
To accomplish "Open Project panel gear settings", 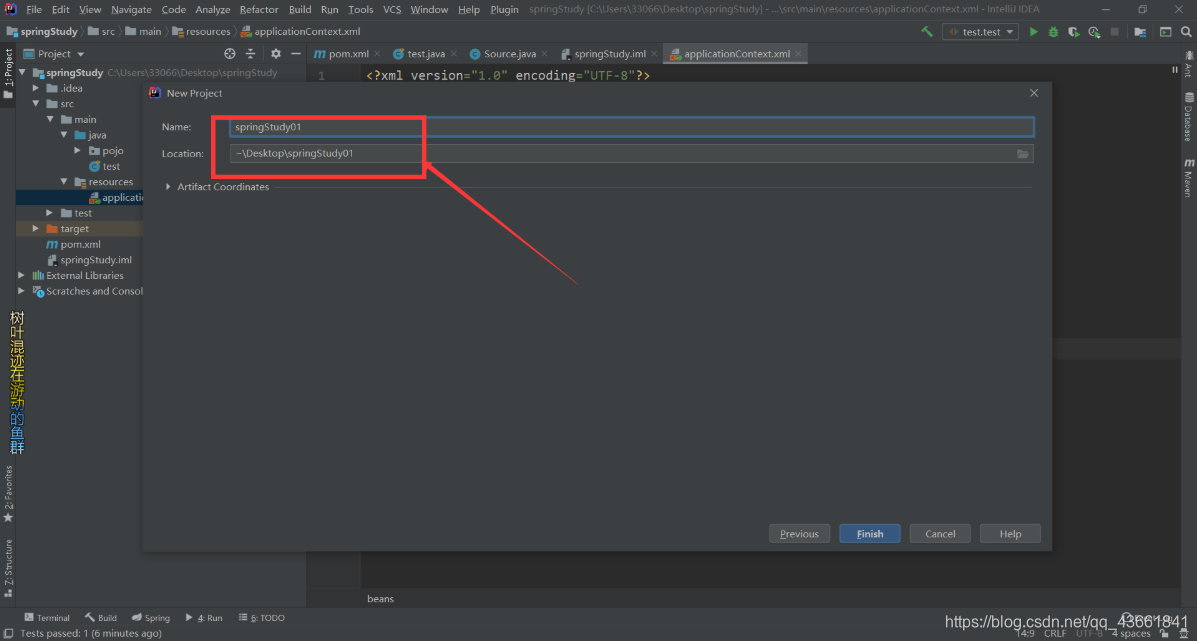I will [276, 53].
